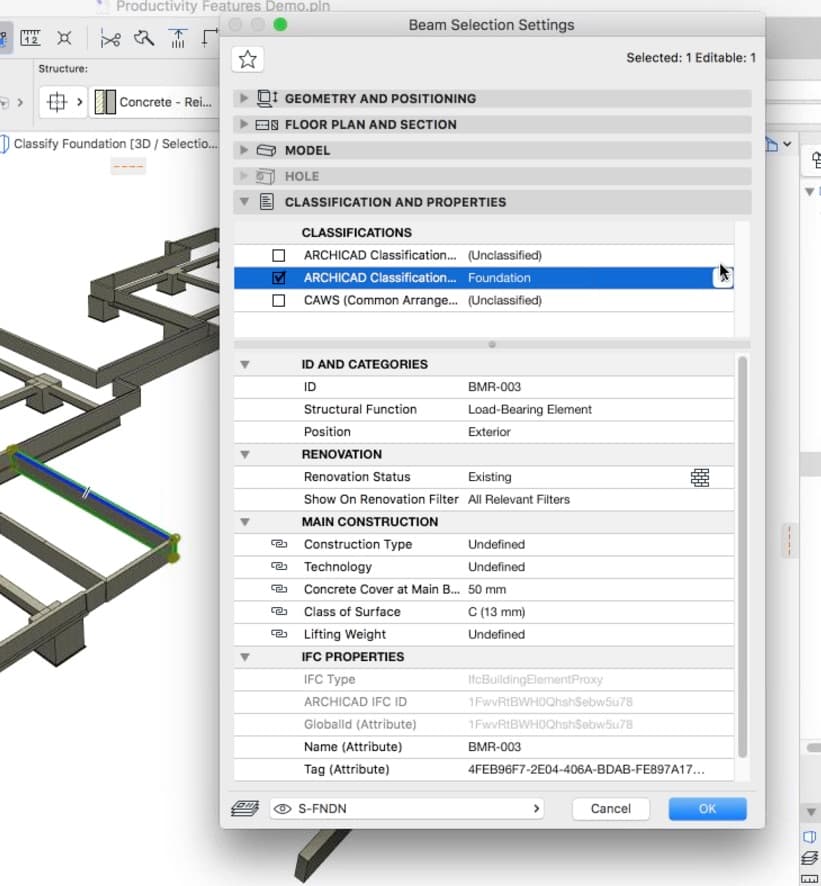Click the Classification and Properties document icon
This screenshot has width=821, height=886.
(x=267, y=202)
